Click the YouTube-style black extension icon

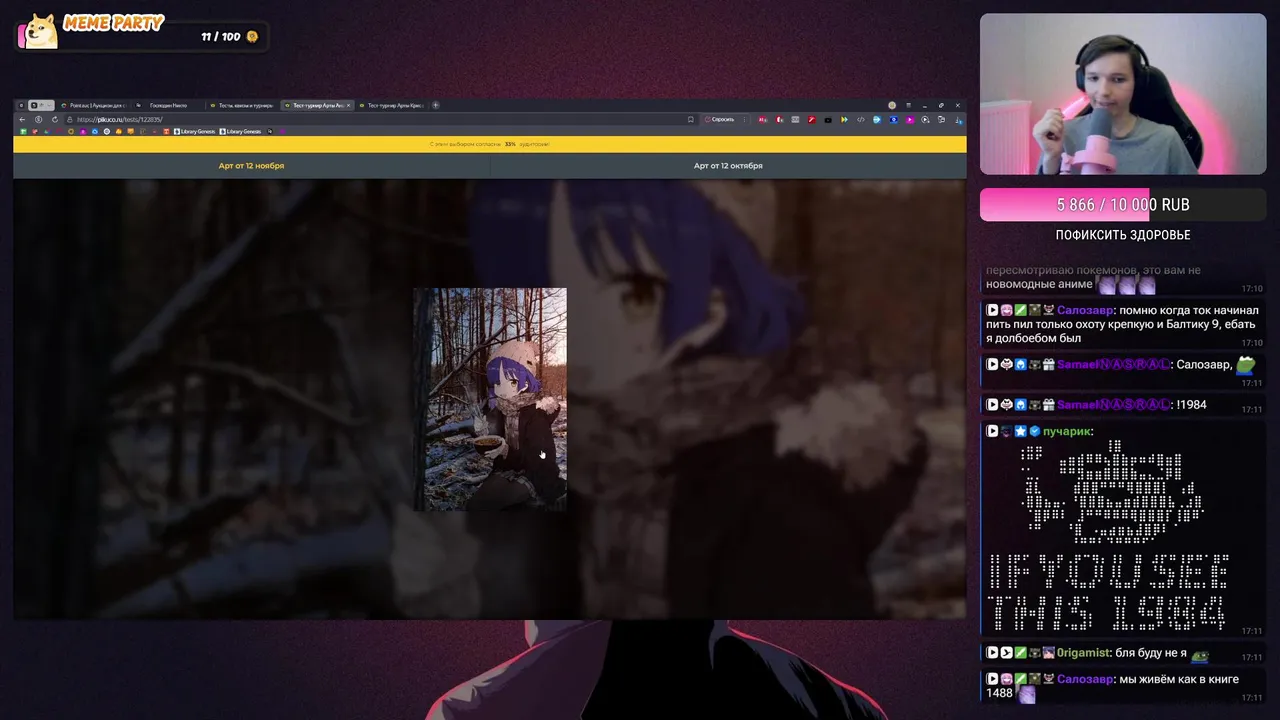(828, 120)
